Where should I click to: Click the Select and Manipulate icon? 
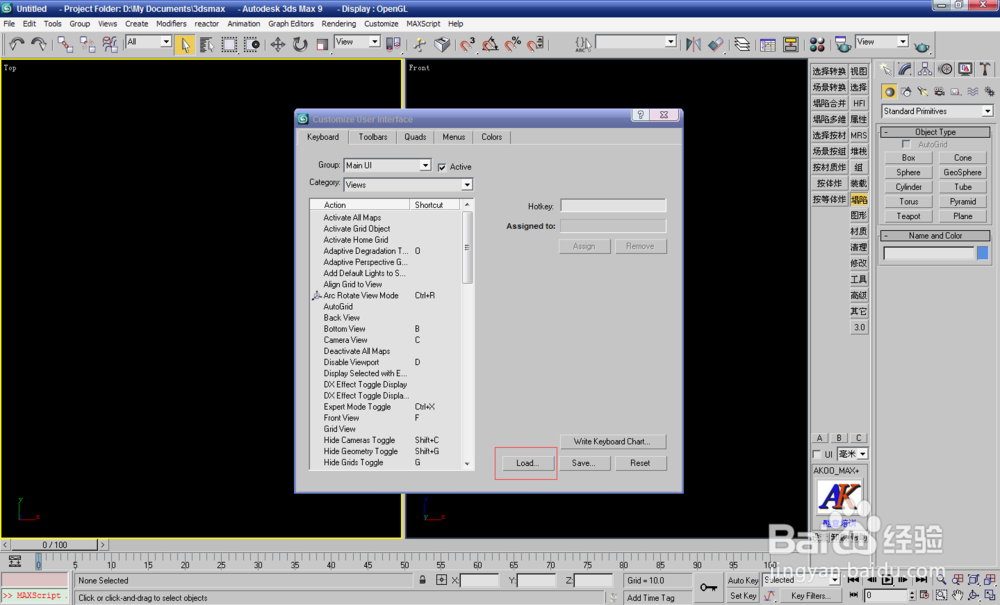coord(419,44)
